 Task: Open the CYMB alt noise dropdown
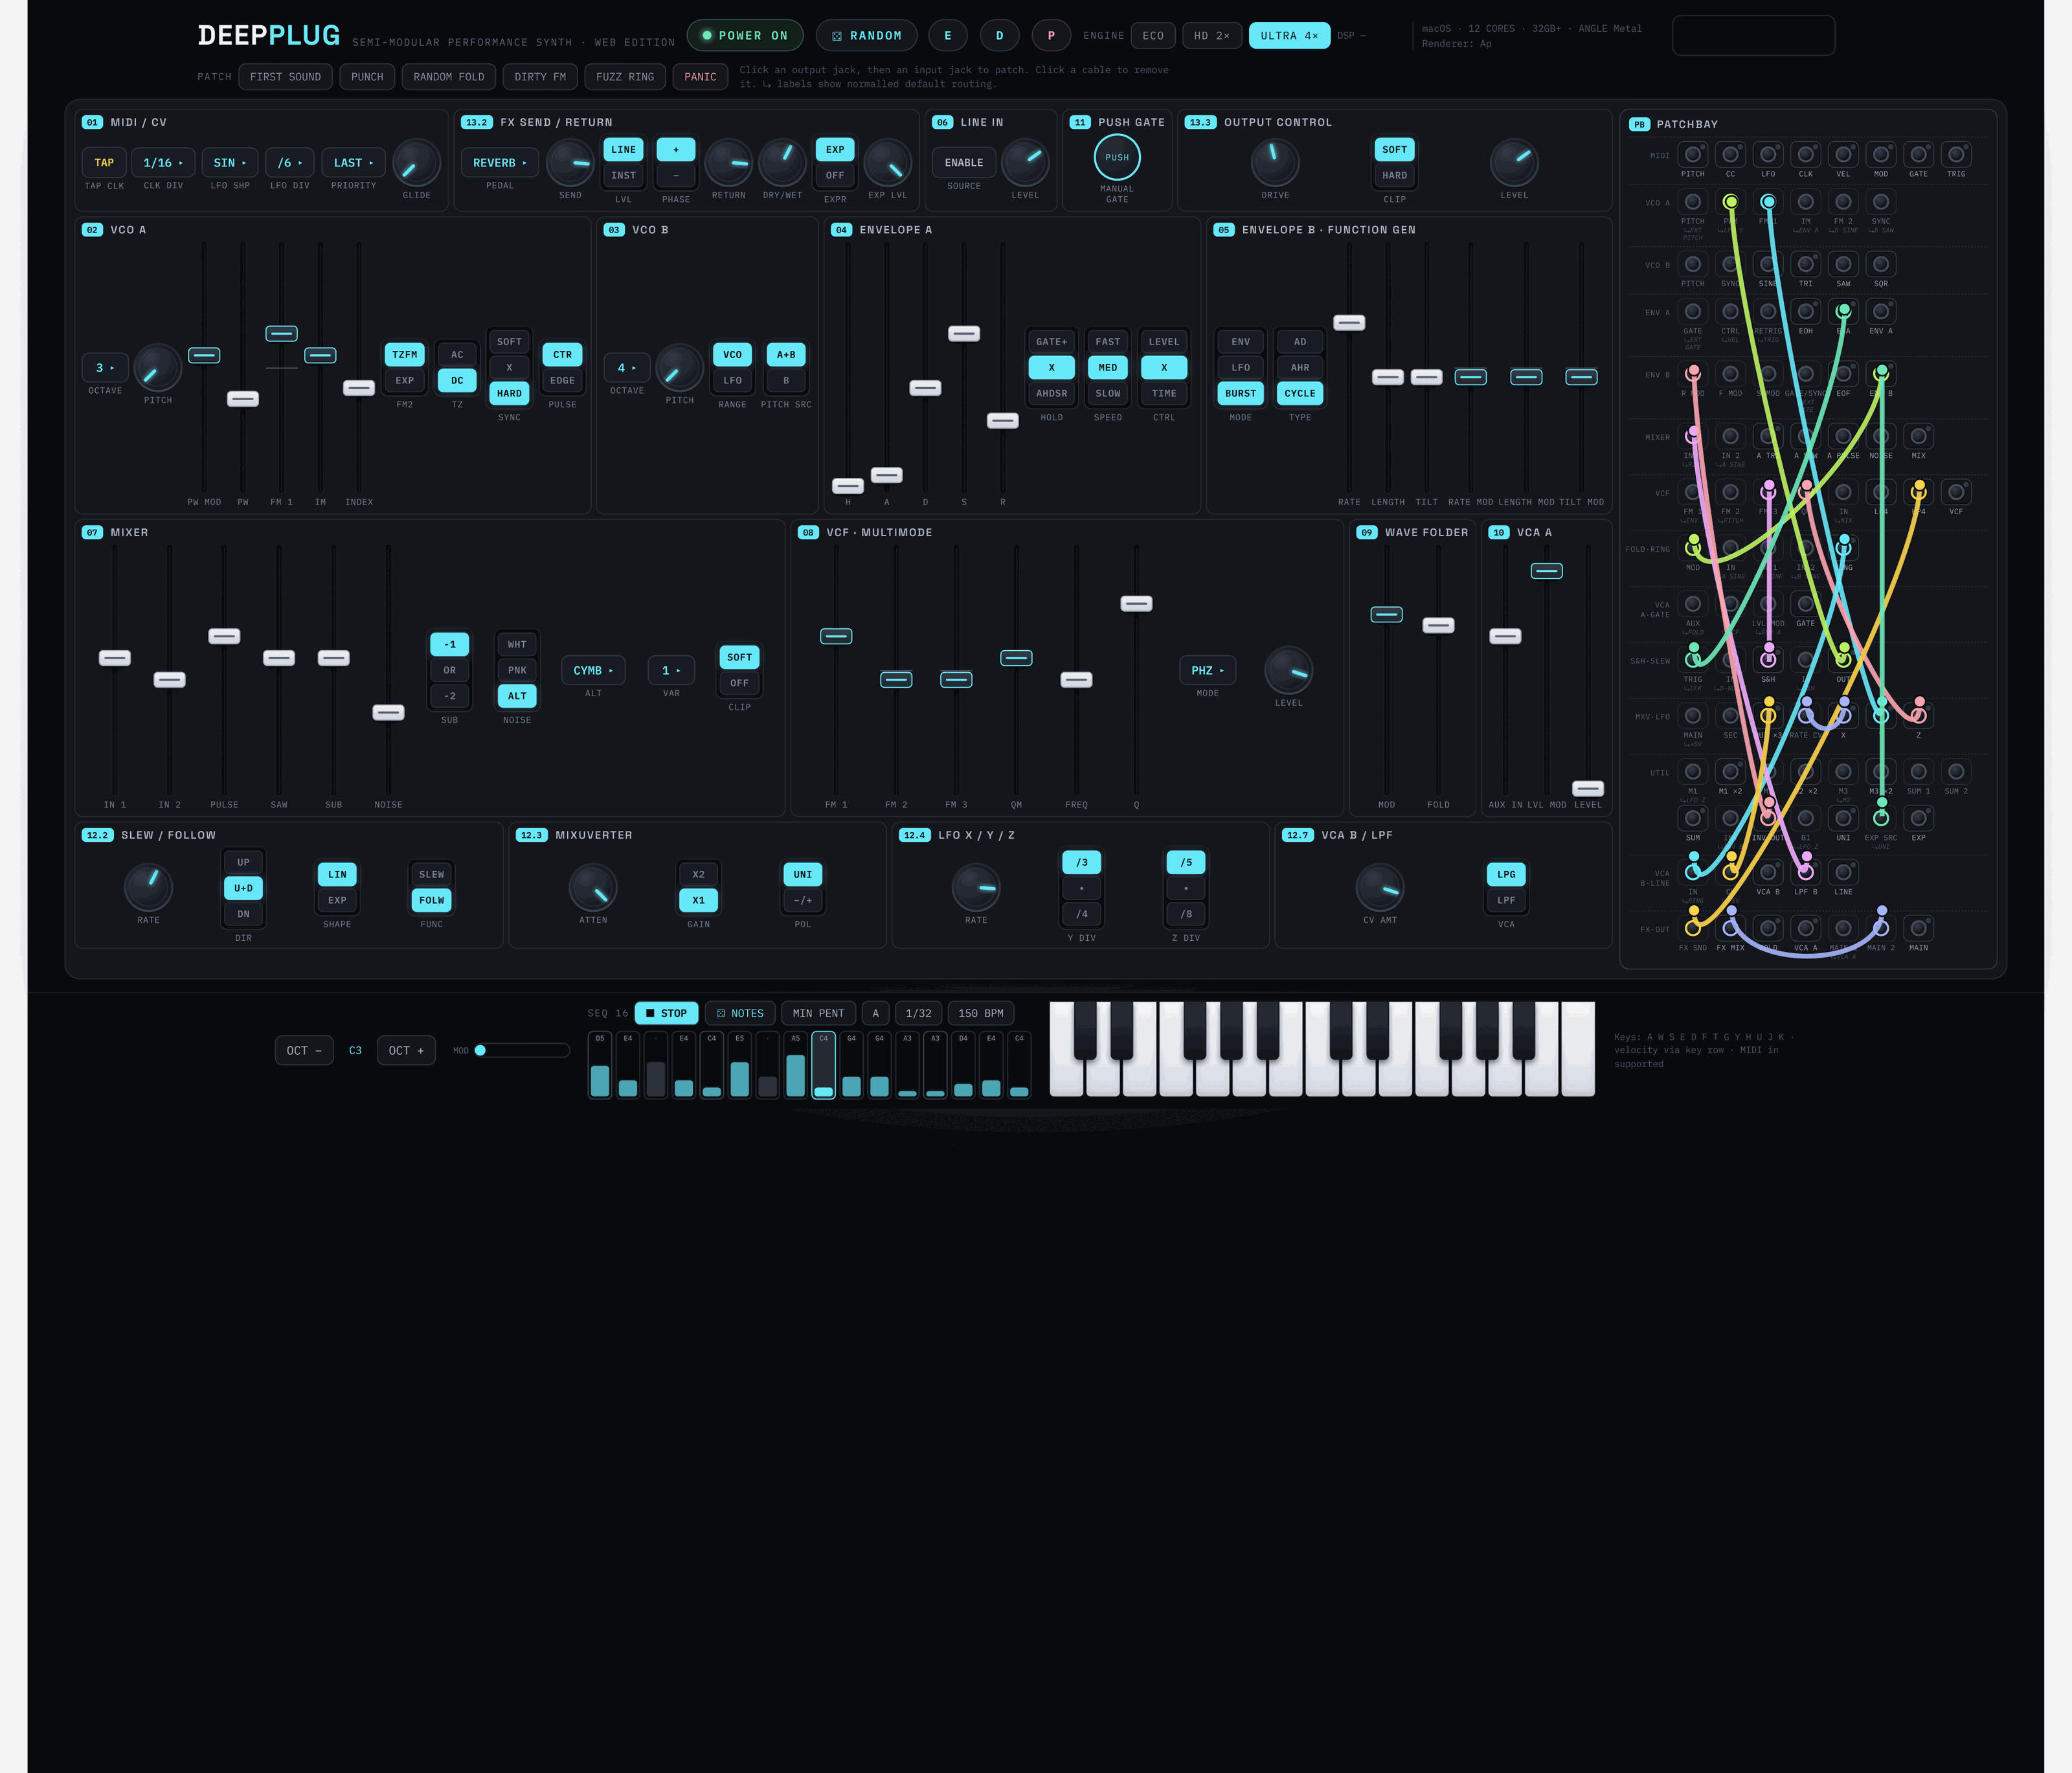[x=593, y=671]
